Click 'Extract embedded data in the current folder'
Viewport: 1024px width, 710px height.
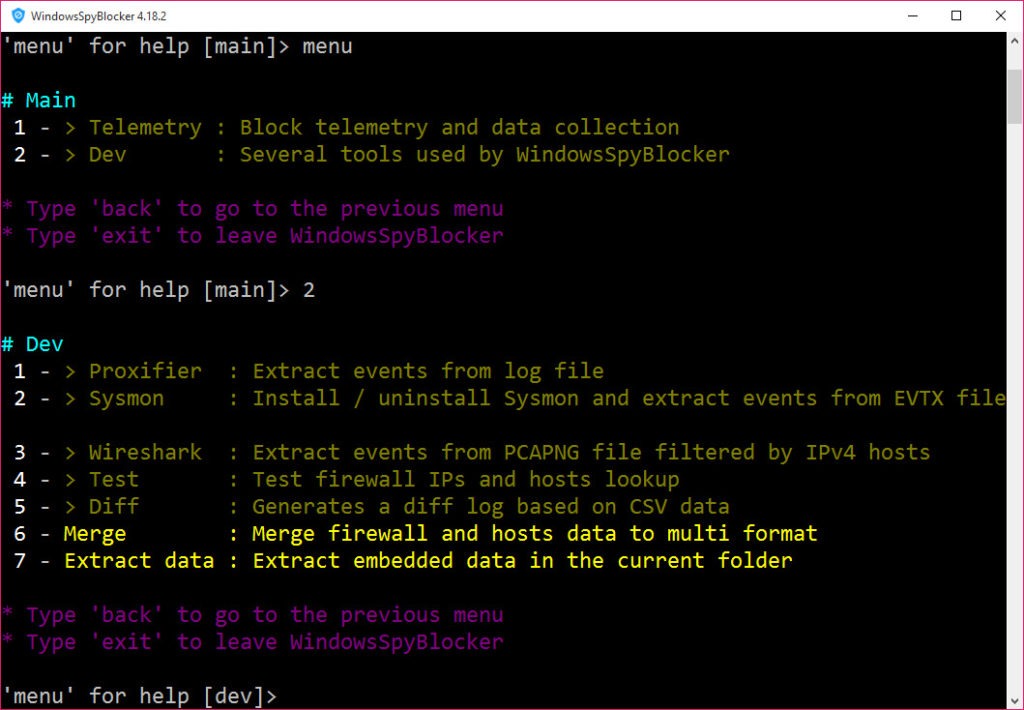point(522,560)
